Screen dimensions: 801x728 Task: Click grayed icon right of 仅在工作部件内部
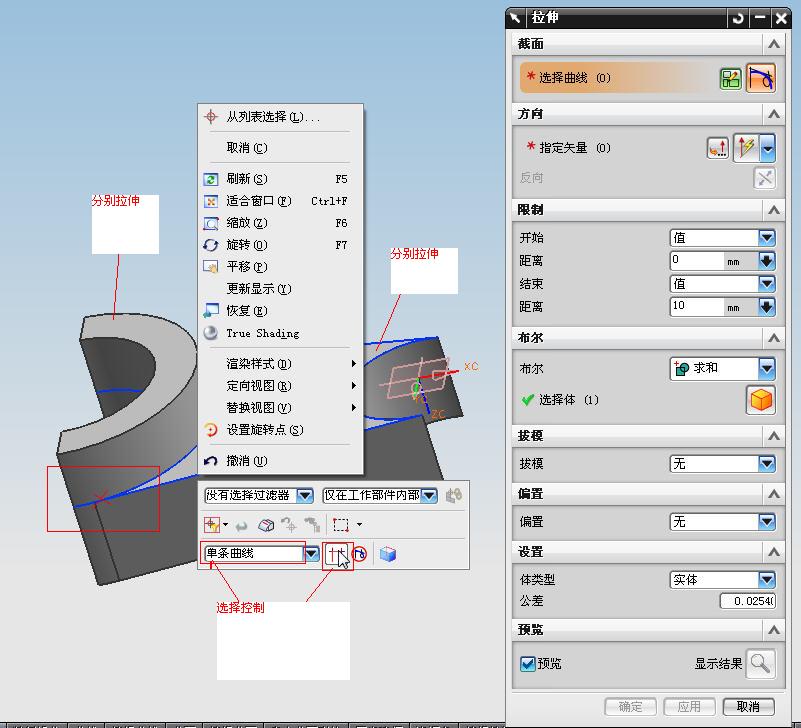coord(454,496)
